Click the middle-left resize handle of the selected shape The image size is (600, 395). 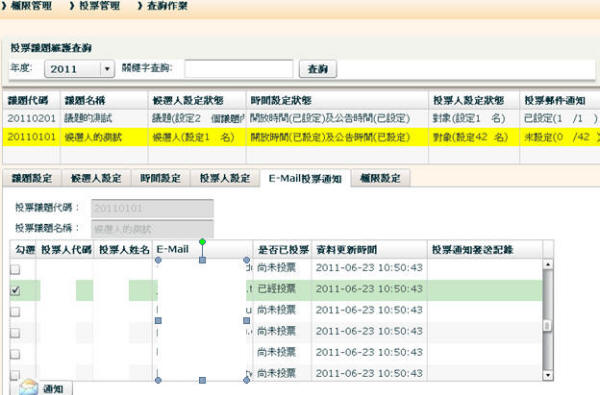[x=158, y=320]
